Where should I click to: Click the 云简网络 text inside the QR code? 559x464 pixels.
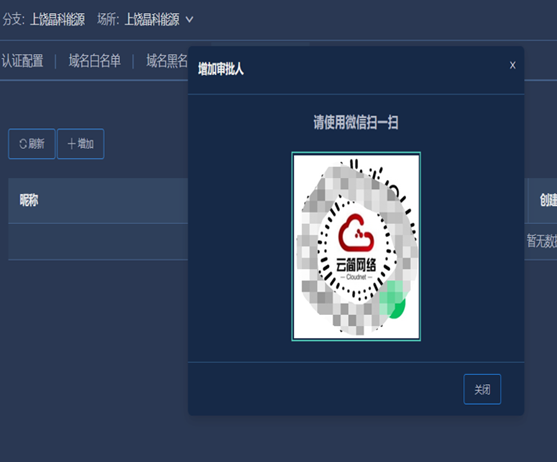click(x=357, y=265)
